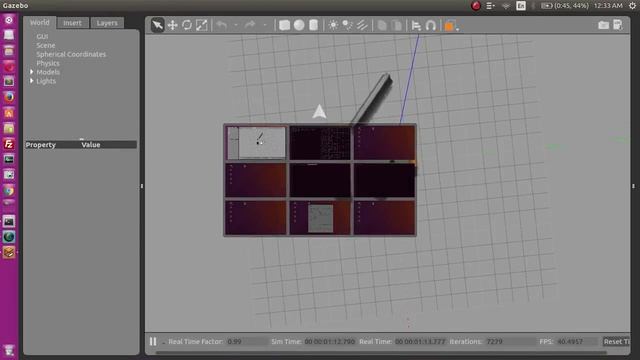Click the FPS value readout
The width and height of the screenshot is (640, 360).
tap(570, 341)
